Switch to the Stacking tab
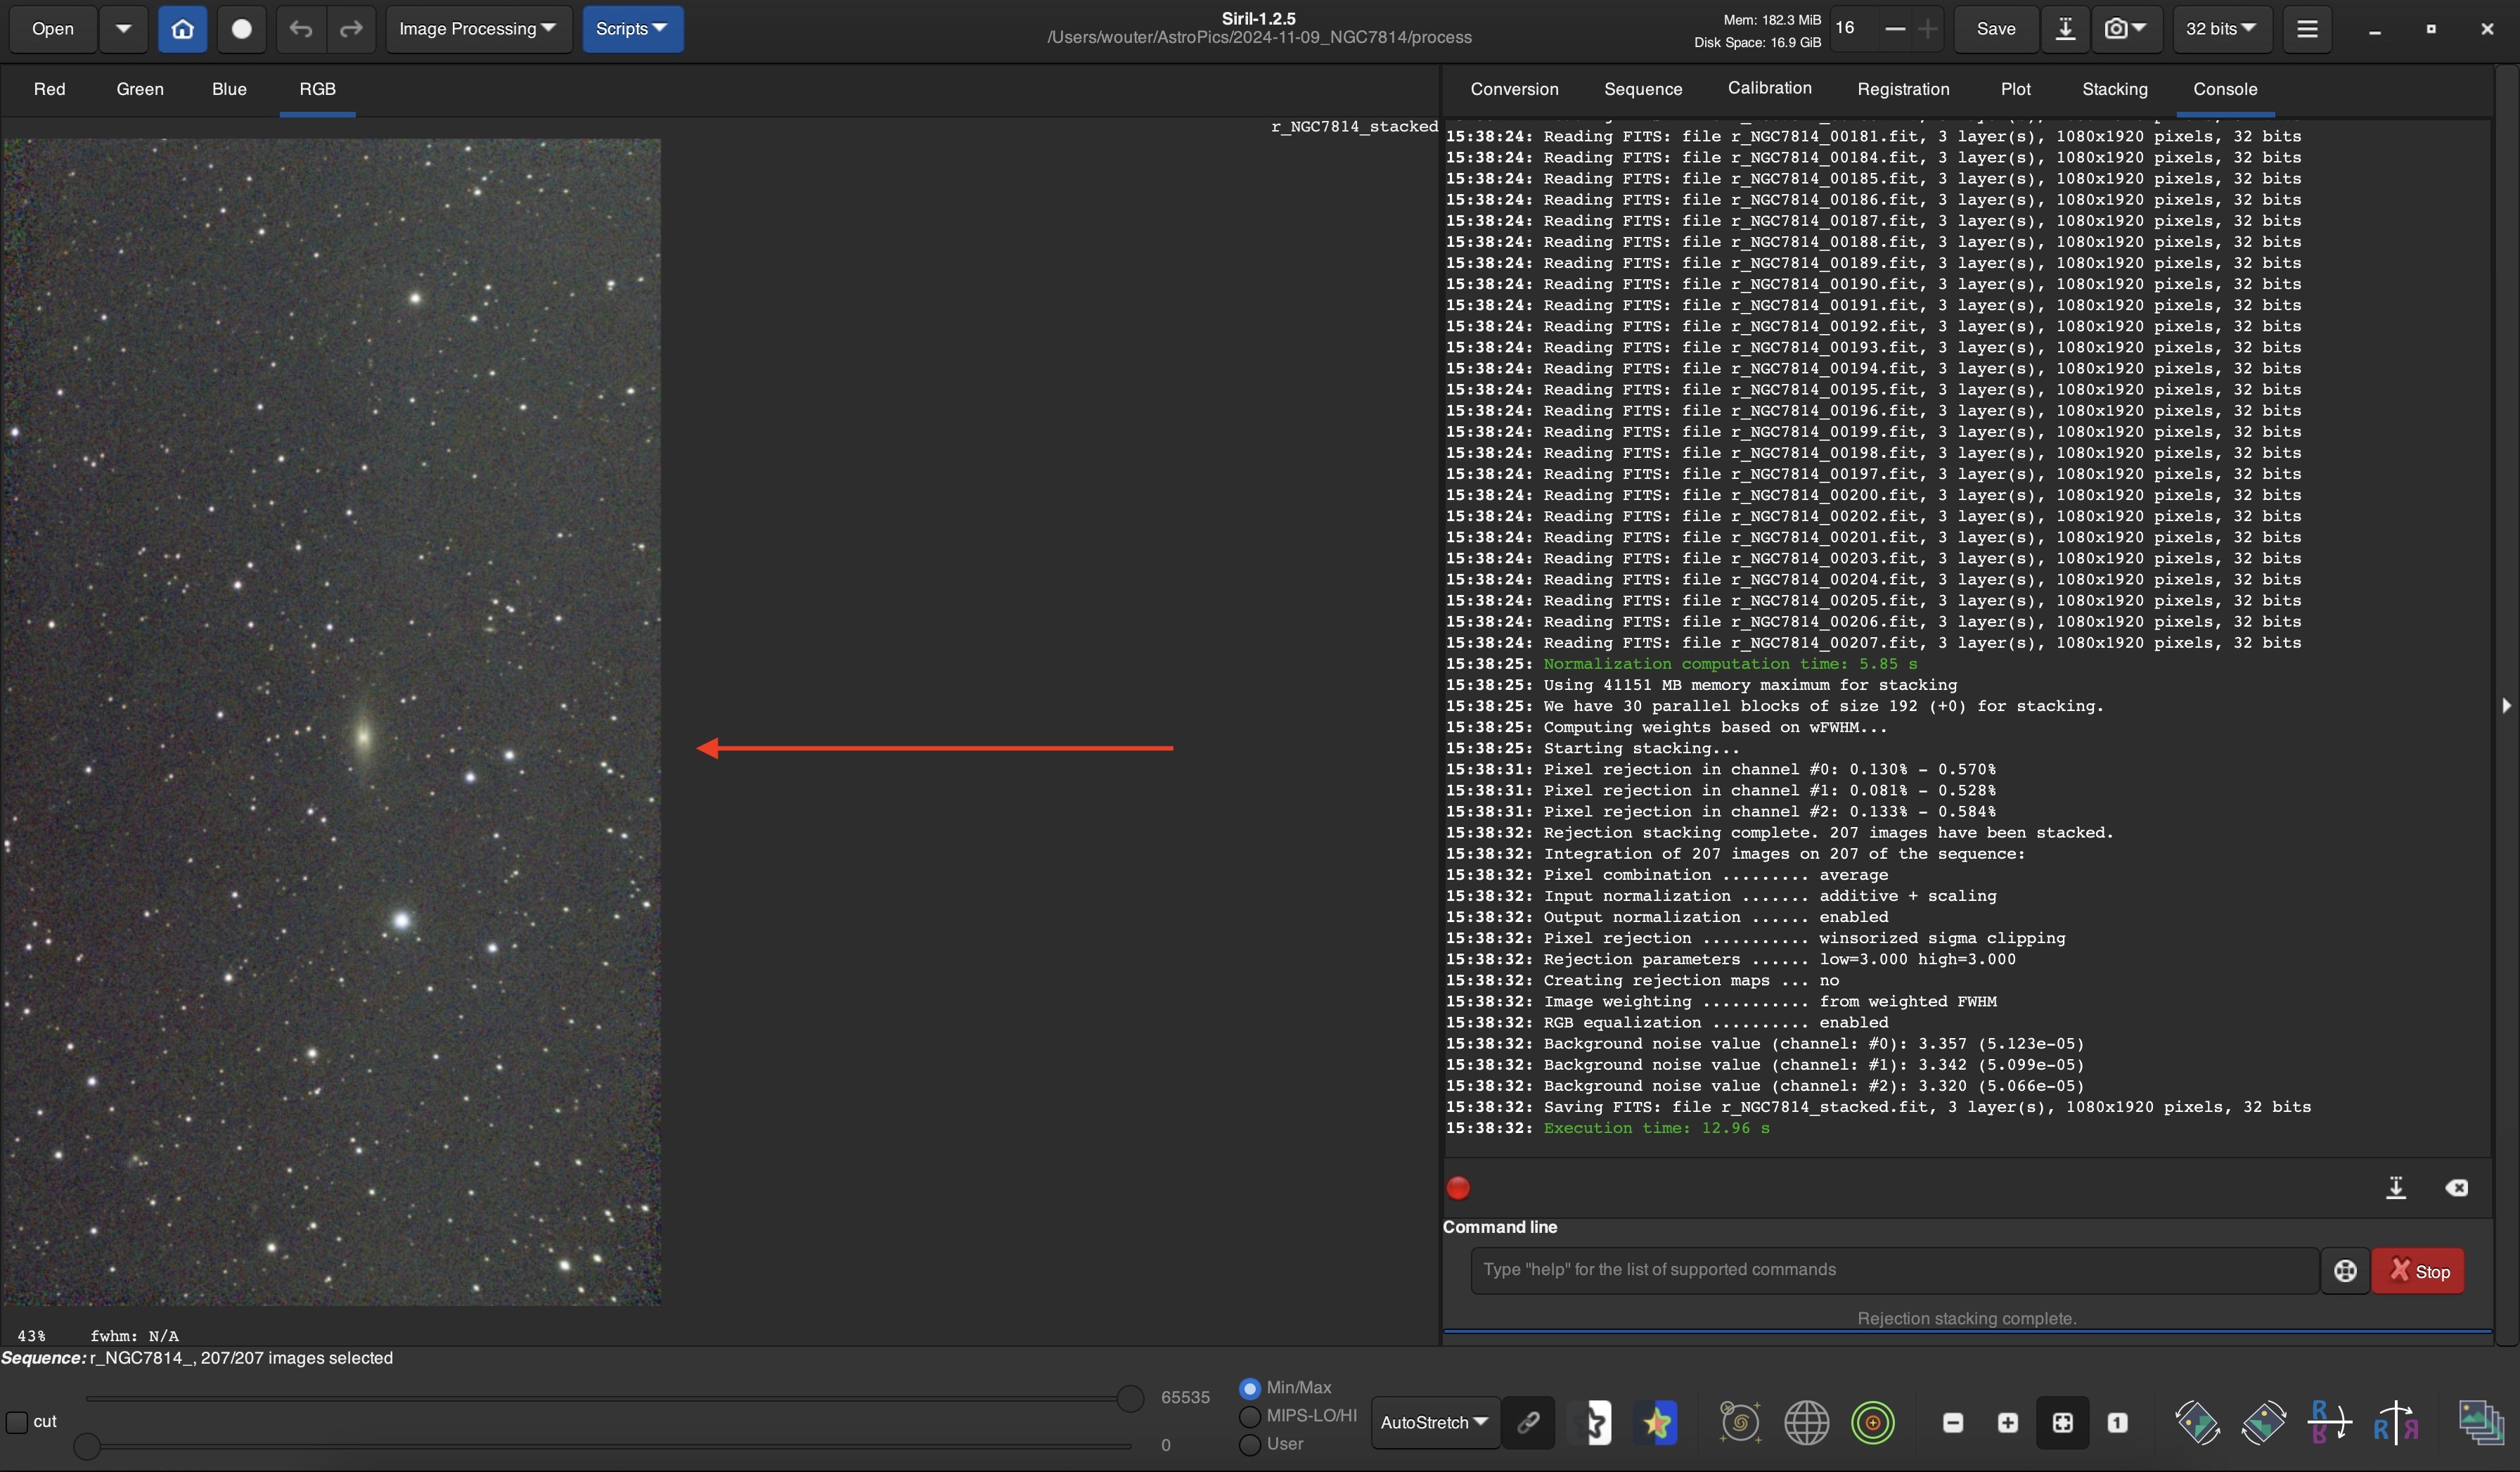 tap(2114, 89)
